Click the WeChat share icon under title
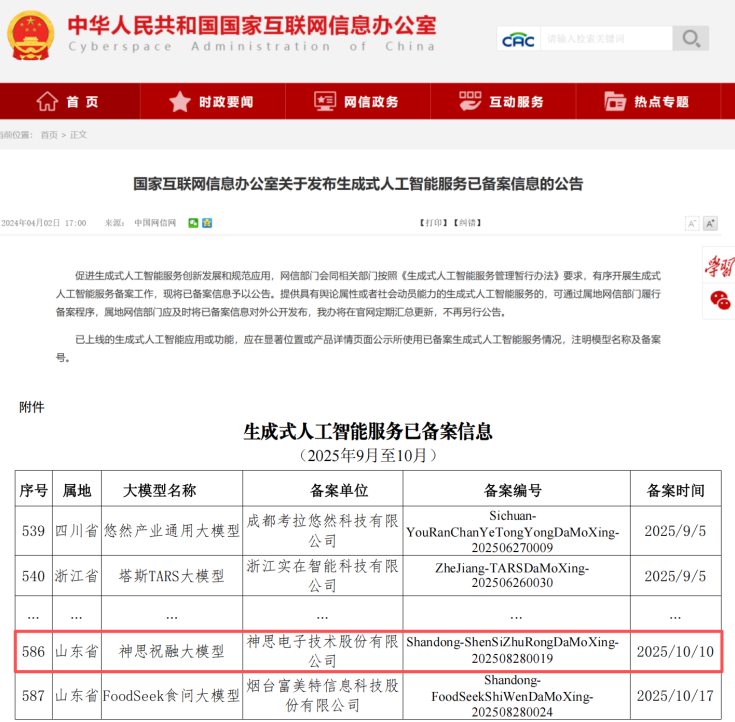The image size is (735, 722). coord(193,222)
